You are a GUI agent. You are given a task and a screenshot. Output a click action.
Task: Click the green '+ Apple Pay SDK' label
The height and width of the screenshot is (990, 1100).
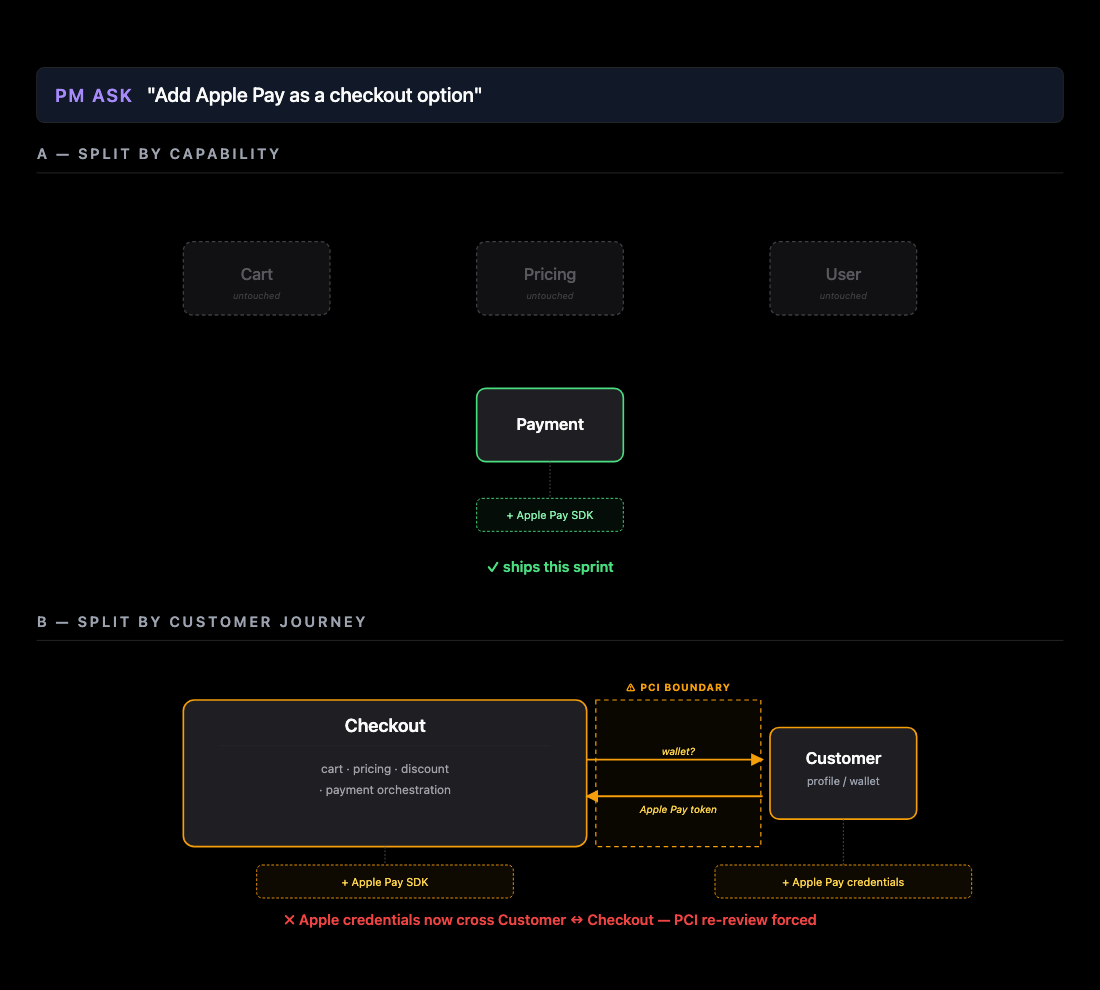(549, 515)
